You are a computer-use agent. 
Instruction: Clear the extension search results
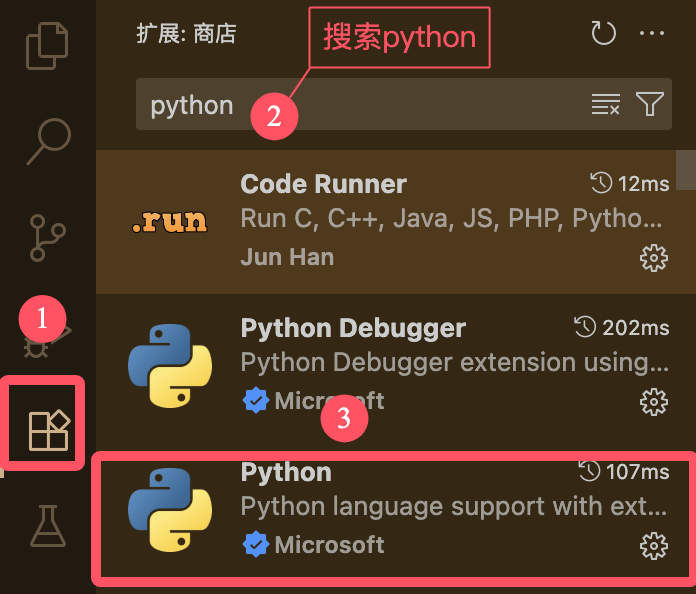[605, 104]
